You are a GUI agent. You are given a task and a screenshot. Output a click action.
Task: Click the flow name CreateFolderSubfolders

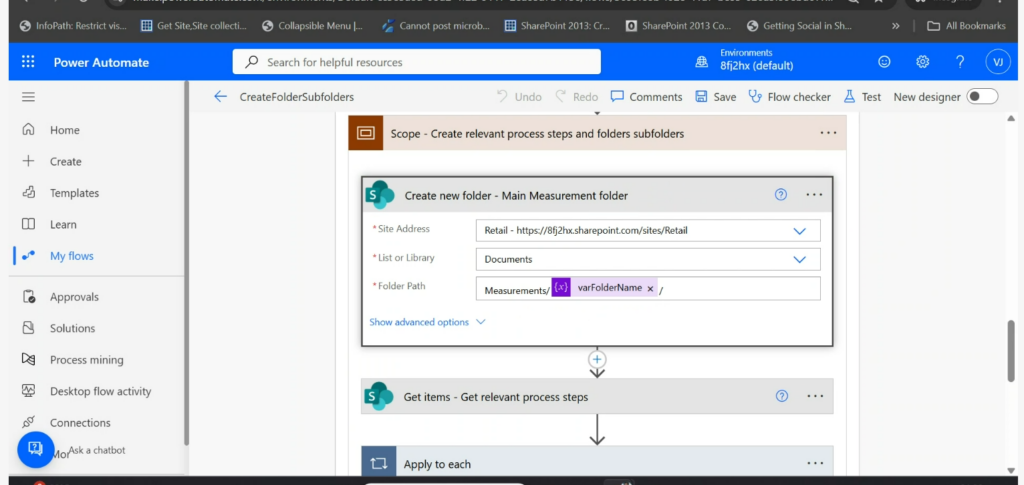click(296, 97)
